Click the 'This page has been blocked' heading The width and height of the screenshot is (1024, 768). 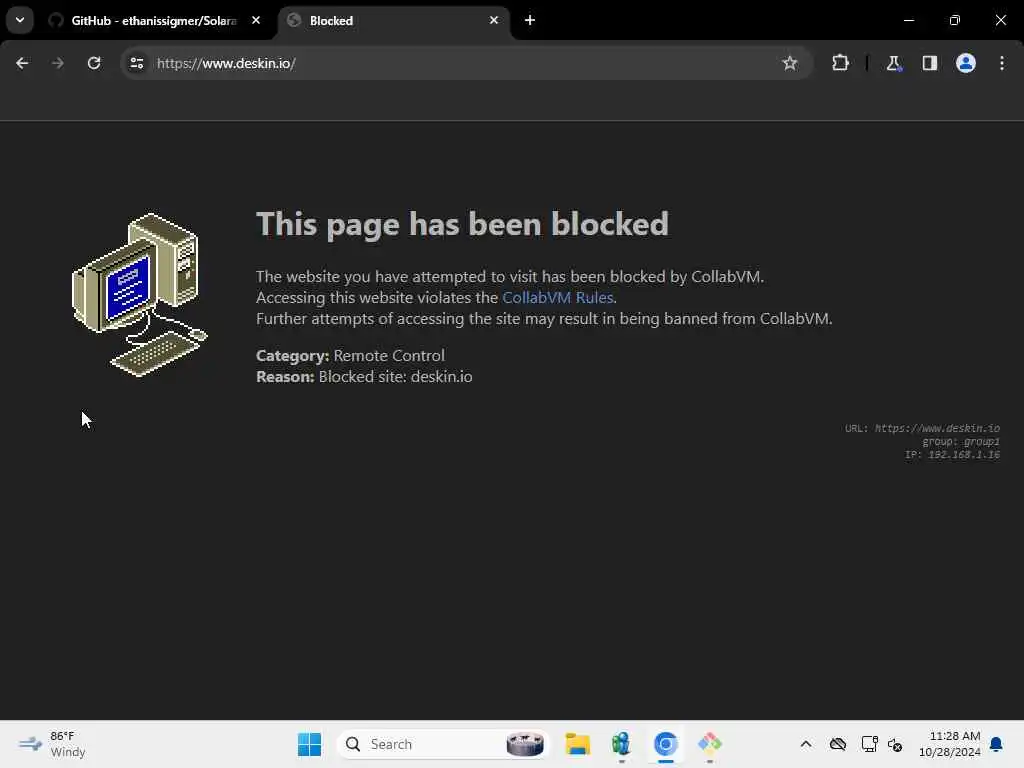pos(462,224)
